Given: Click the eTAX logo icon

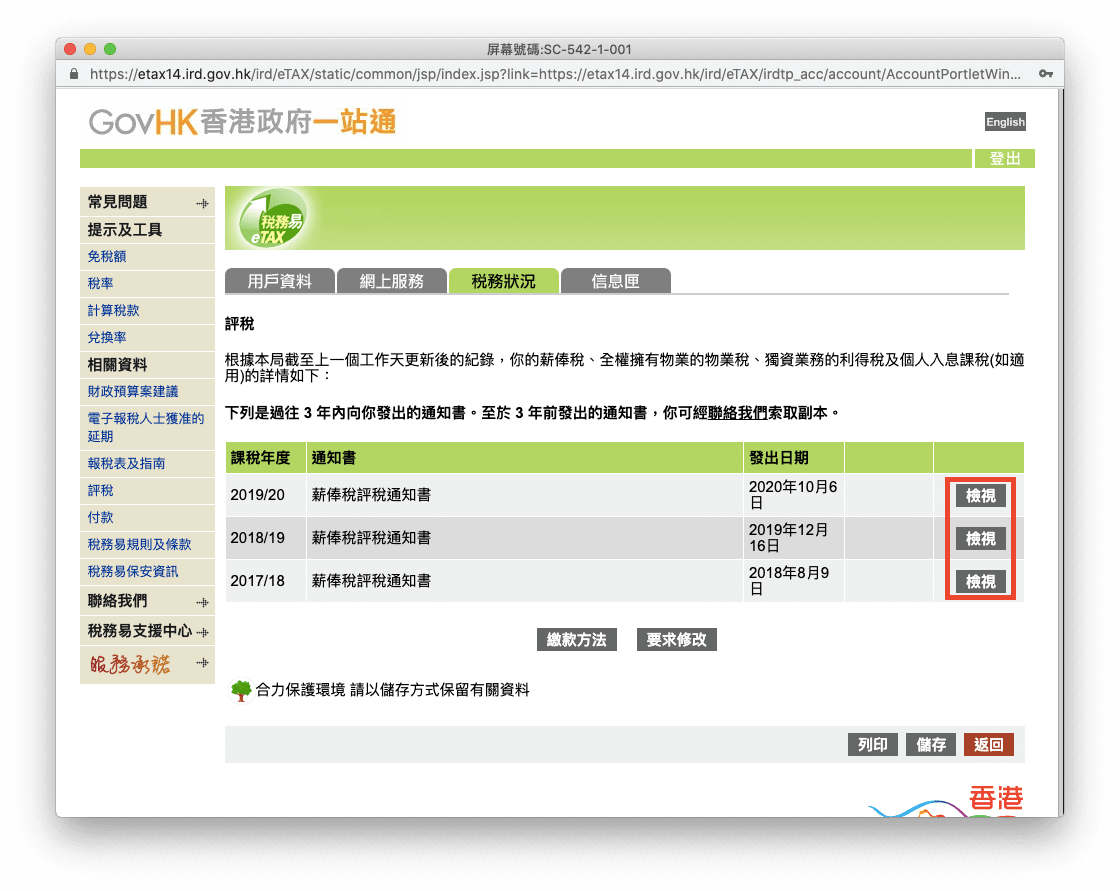Looking at the screenshot, I should pos(274,218).
